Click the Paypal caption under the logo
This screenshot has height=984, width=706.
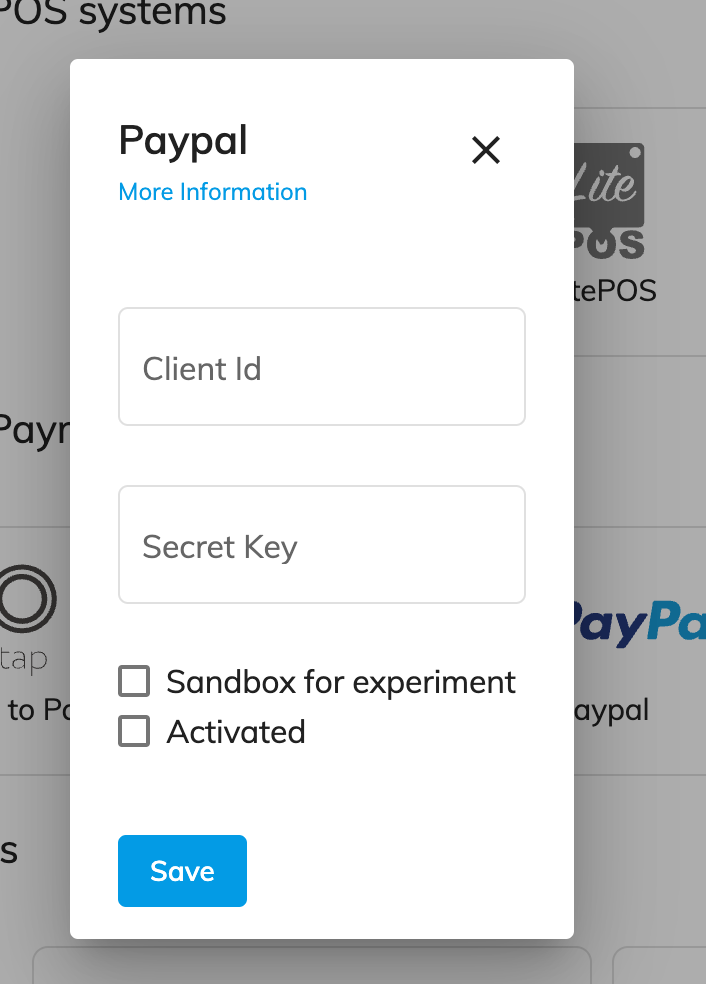[612, 711]
